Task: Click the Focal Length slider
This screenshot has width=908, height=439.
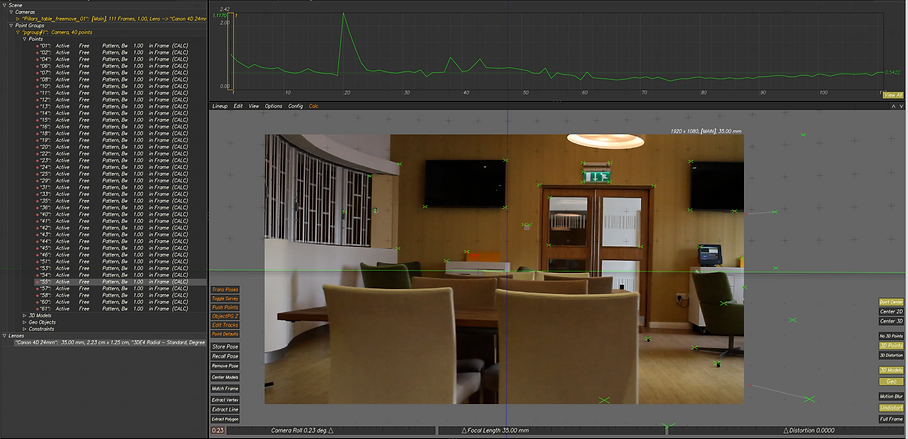Action: [551, 430]
